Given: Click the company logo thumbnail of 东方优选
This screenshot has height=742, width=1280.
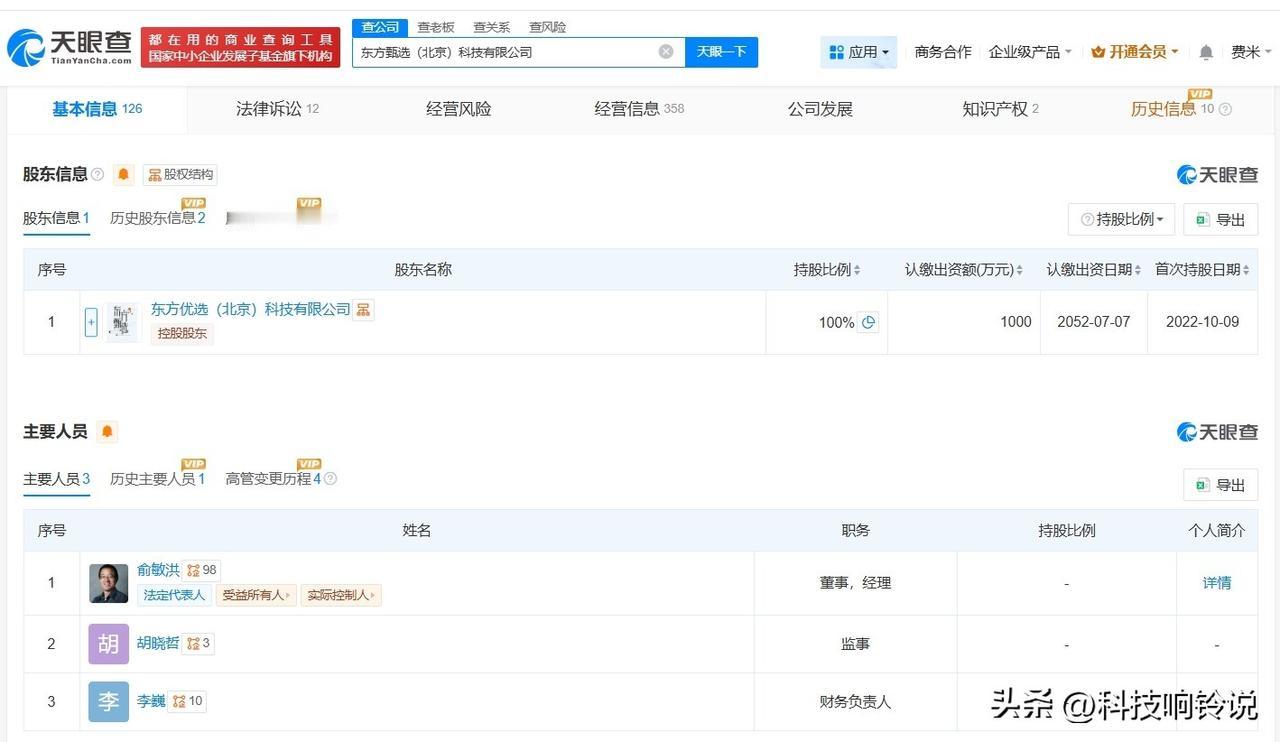Looking at the screenshot, I should pos(122,322).
